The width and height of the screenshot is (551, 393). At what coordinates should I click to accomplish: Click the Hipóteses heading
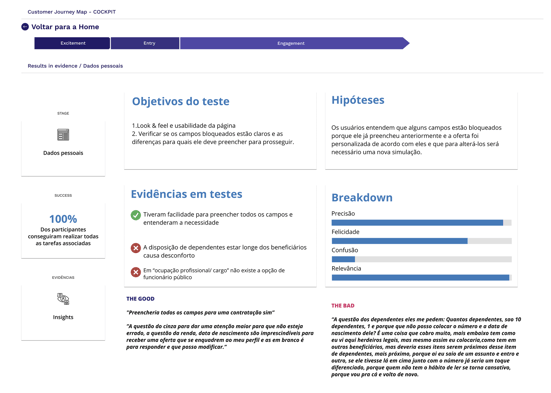click(x=358, y=100)
